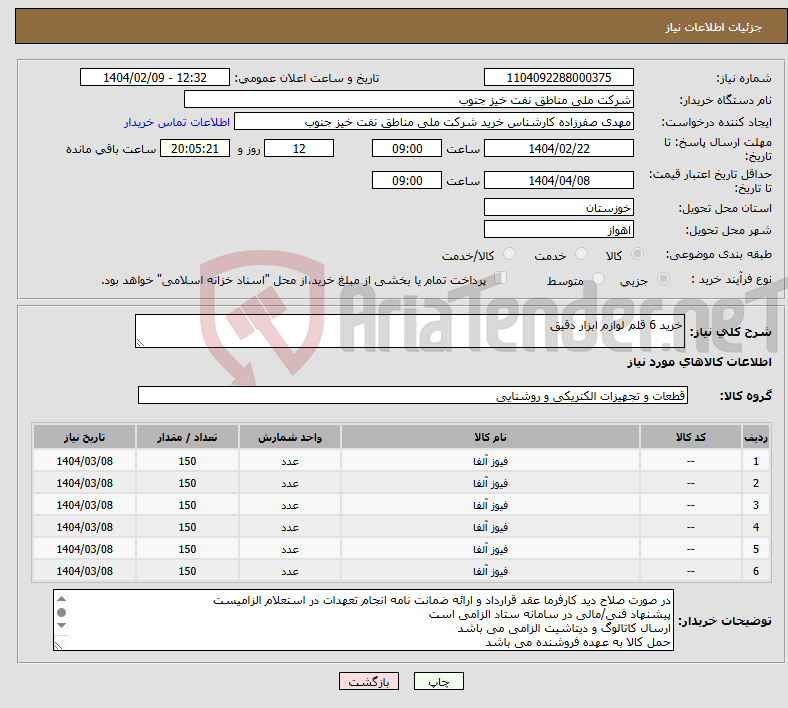Click the need number field 1104092288000375
Viewport: 788px width, 708px height.
click(558, 77)
